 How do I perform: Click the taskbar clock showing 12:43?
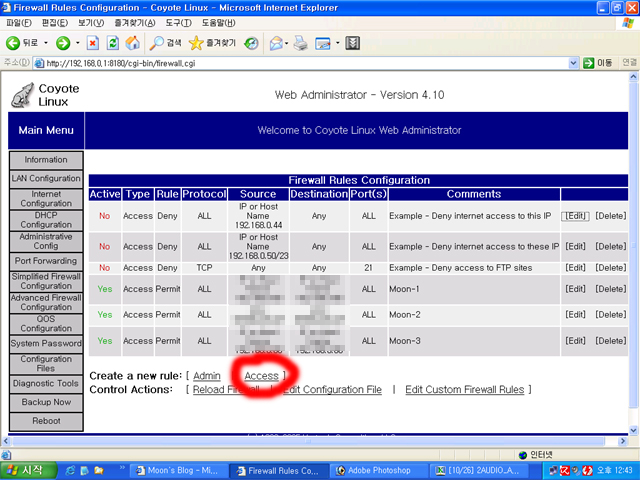point(615,471)
